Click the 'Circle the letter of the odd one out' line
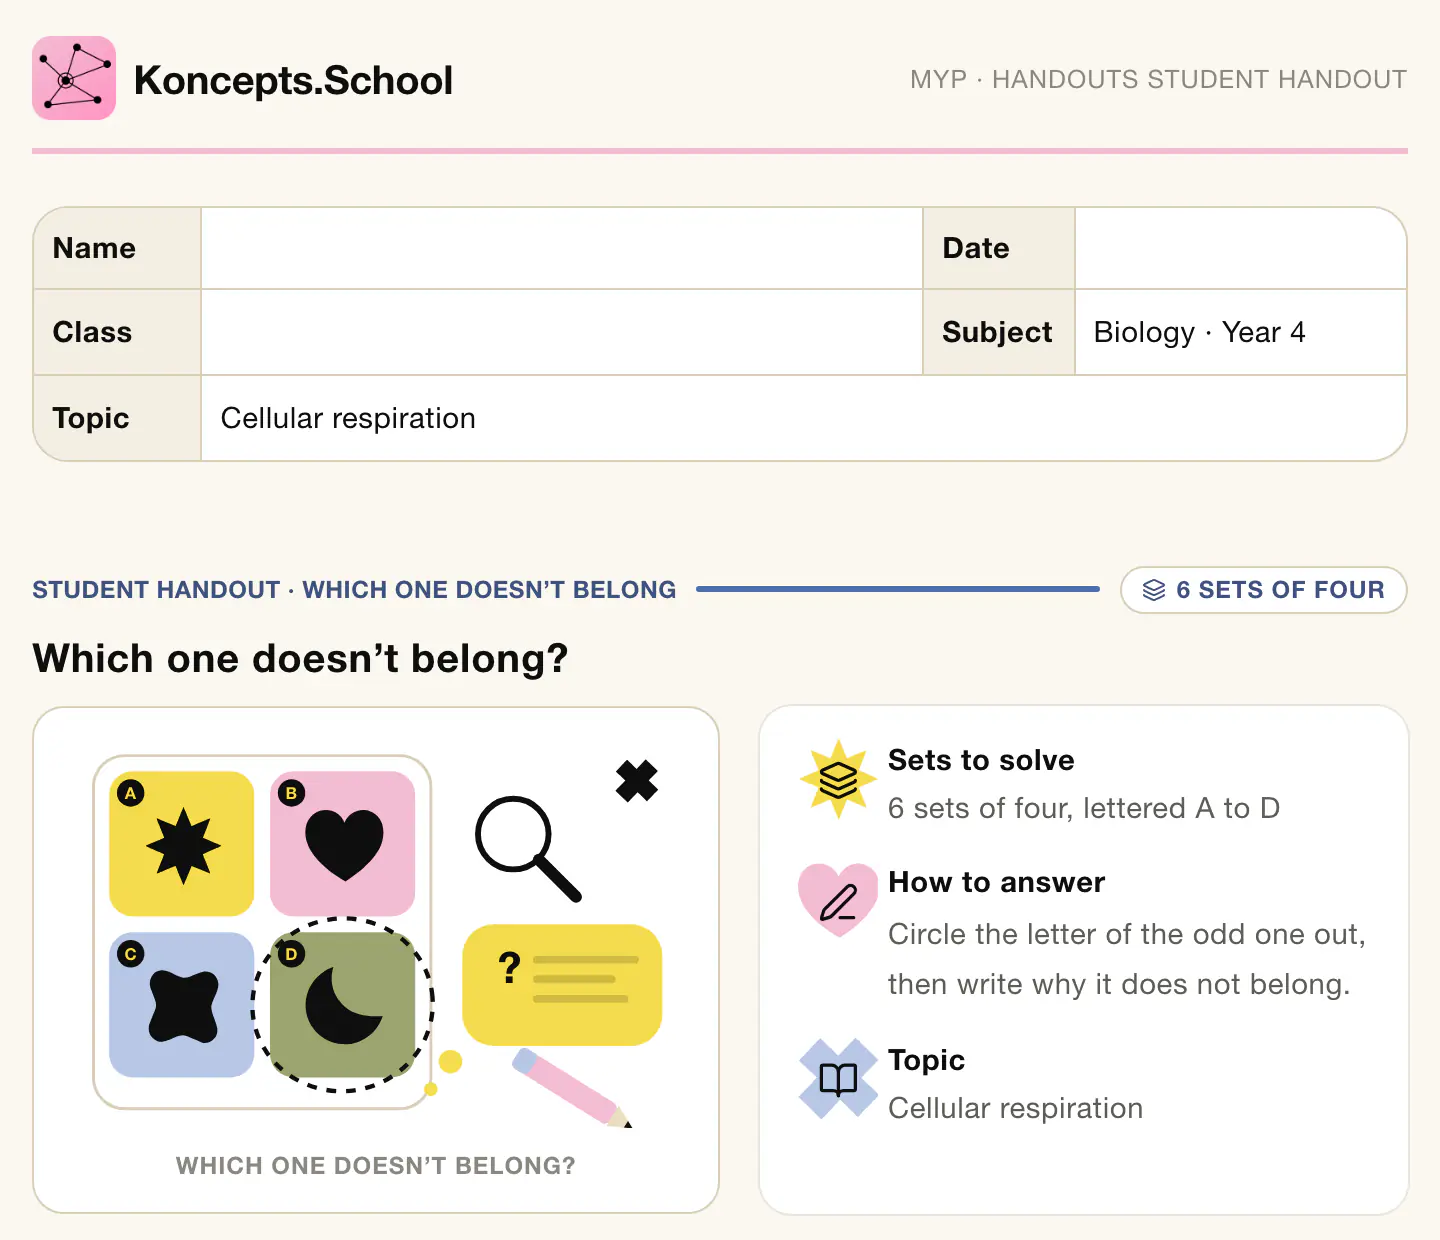 tap(1126, 934)
